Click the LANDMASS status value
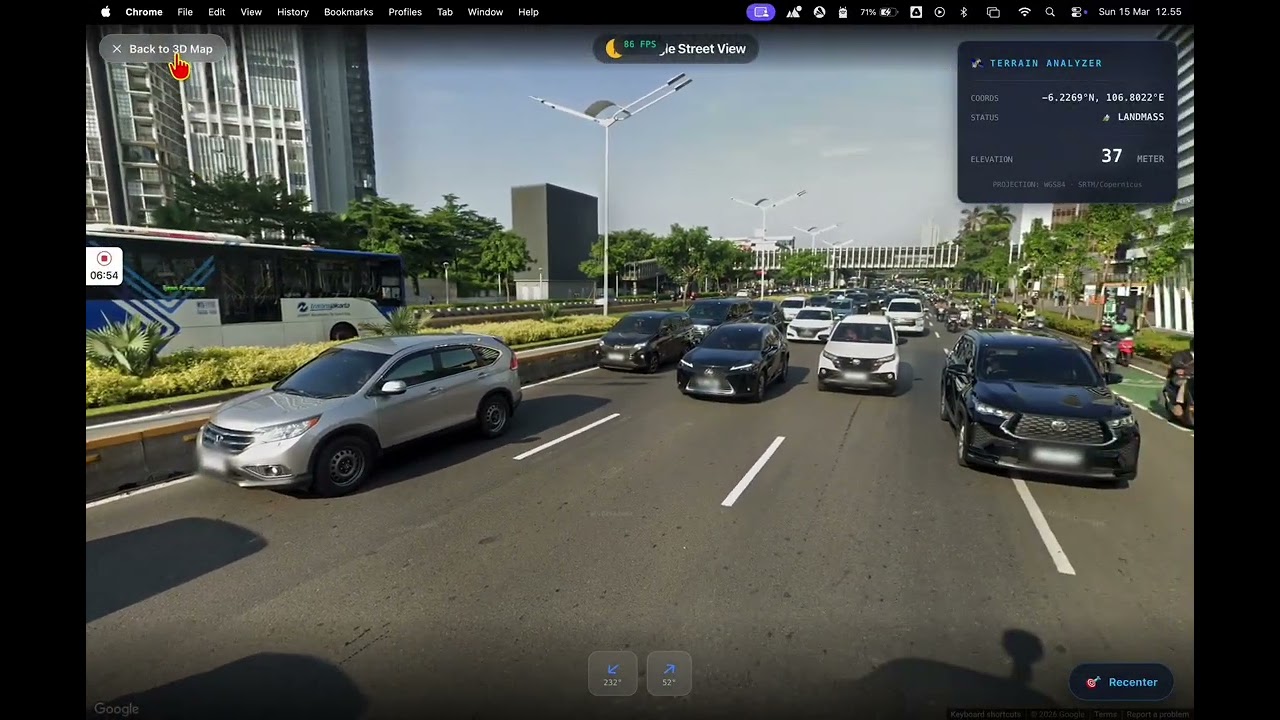This screenshot has height=720, width=1280. [x=1140, y=117]
